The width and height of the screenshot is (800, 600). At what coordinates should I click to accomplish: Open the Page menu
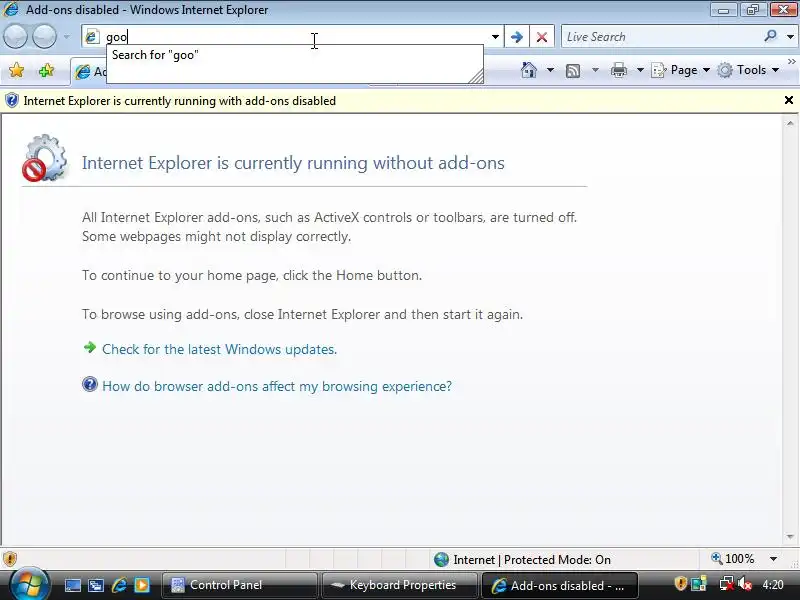coord(681,70)
